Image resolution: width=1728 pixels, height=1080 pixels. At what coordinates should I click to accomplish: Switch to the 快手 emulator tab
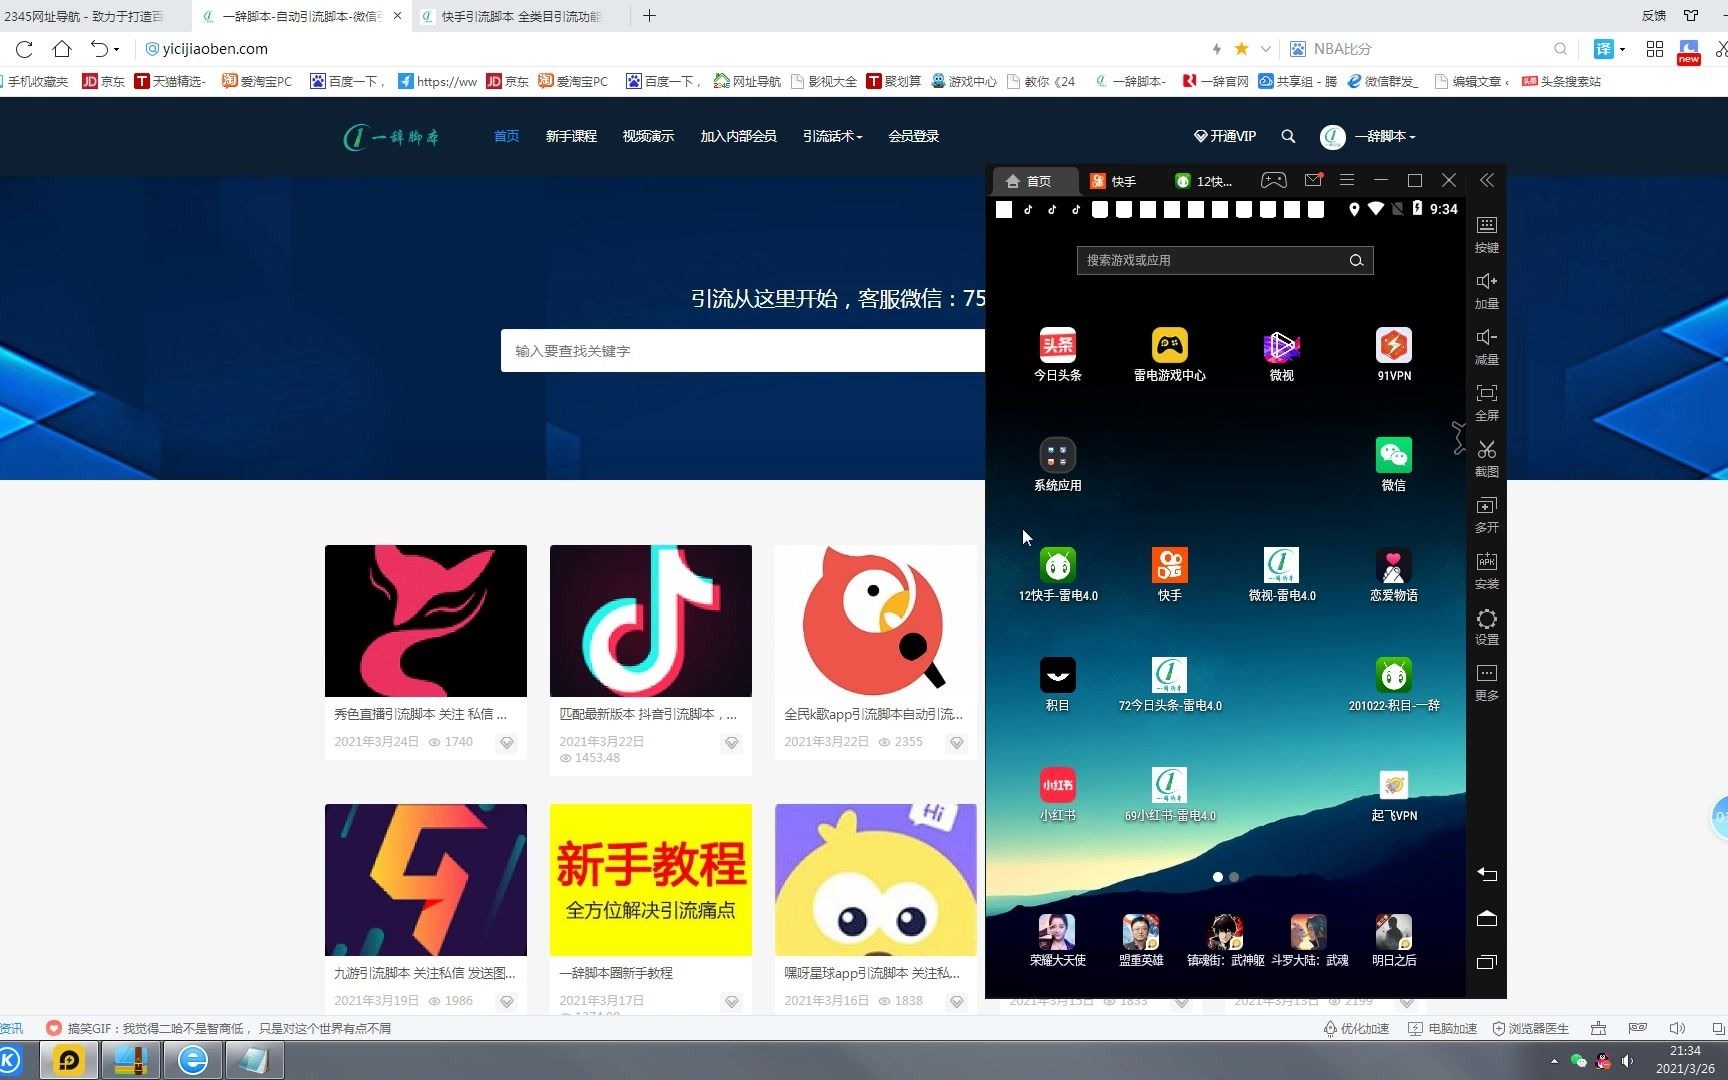point(1113,181)
